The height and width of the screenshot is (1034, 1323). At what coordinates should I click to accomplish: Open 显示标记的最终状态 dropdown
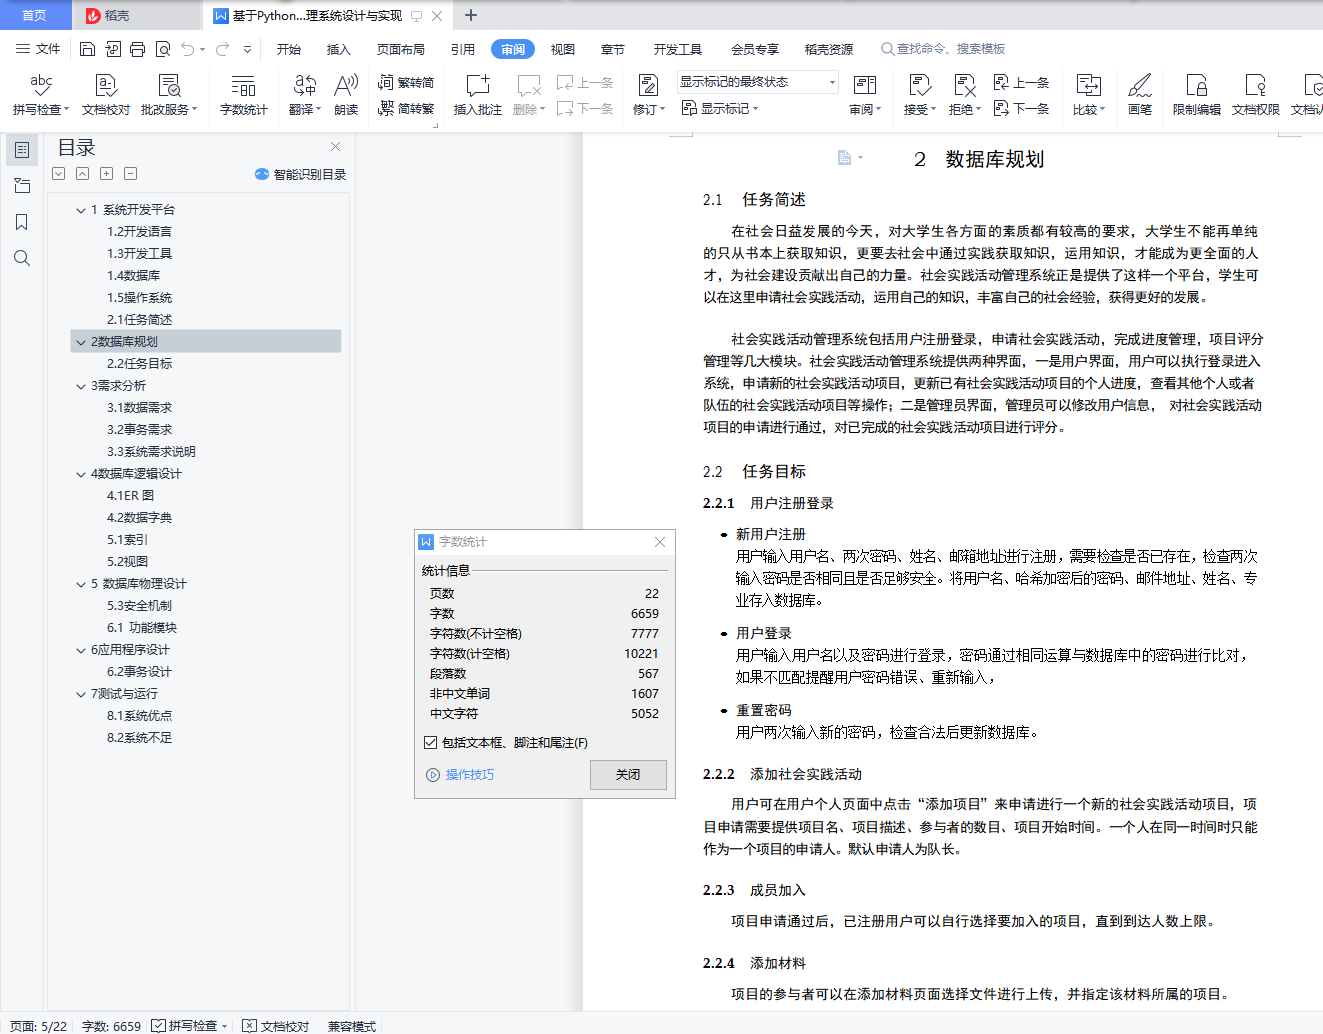758,82
